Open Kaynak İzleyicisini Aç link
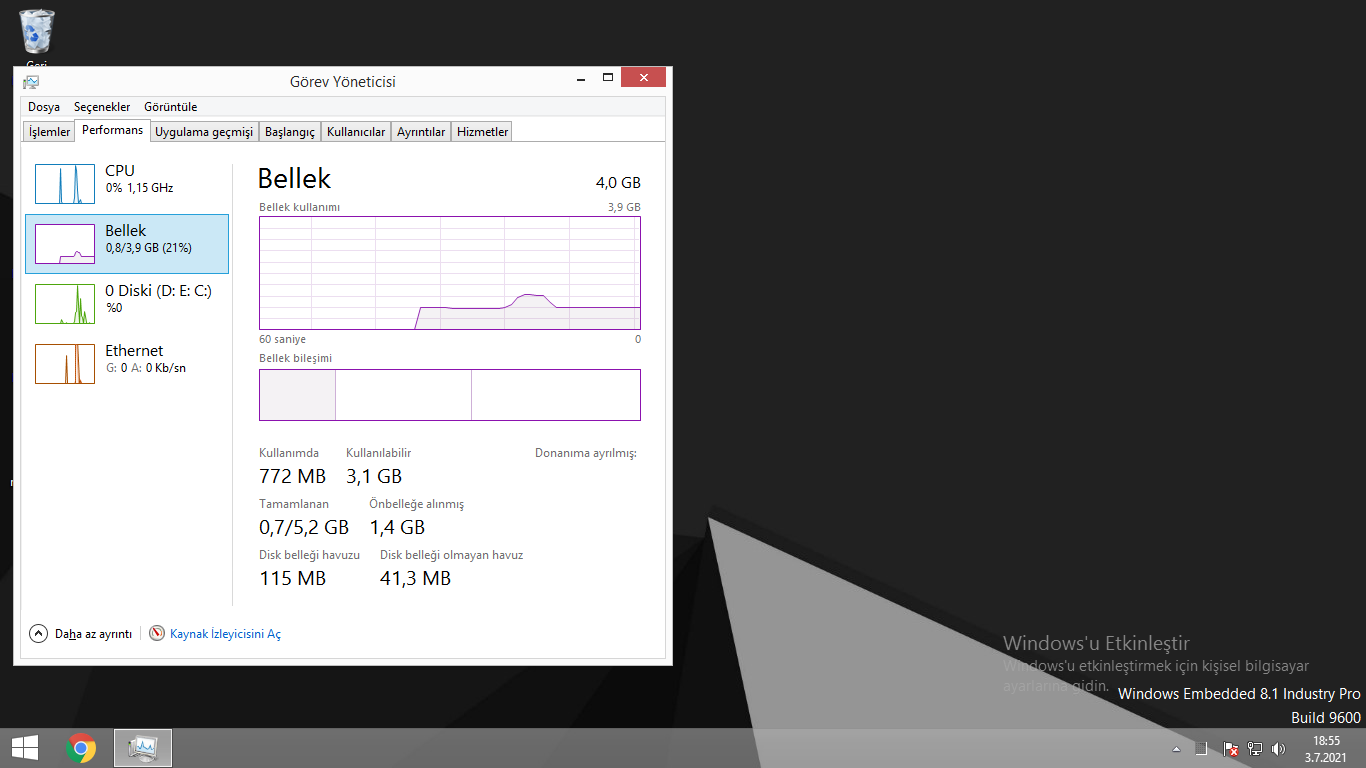 [224, 633]
